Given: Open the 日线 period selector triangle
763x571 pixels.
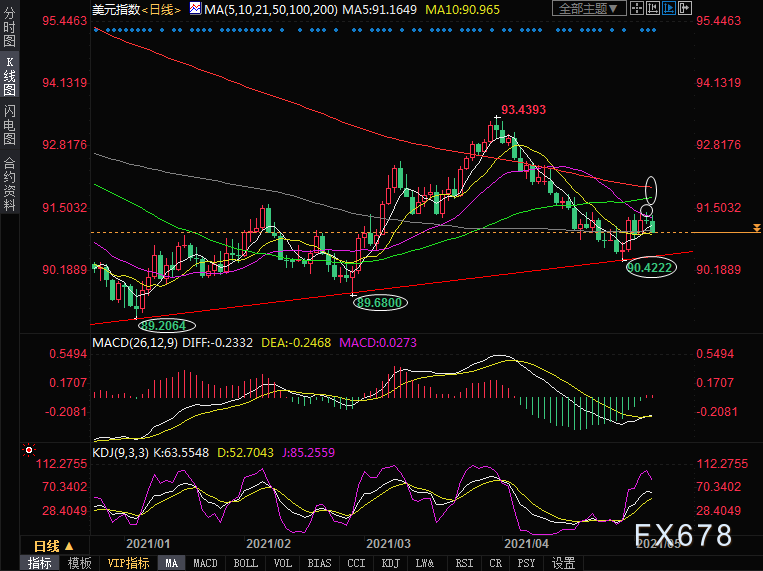Looking at the screenshot, I should (x=69, y=547).
